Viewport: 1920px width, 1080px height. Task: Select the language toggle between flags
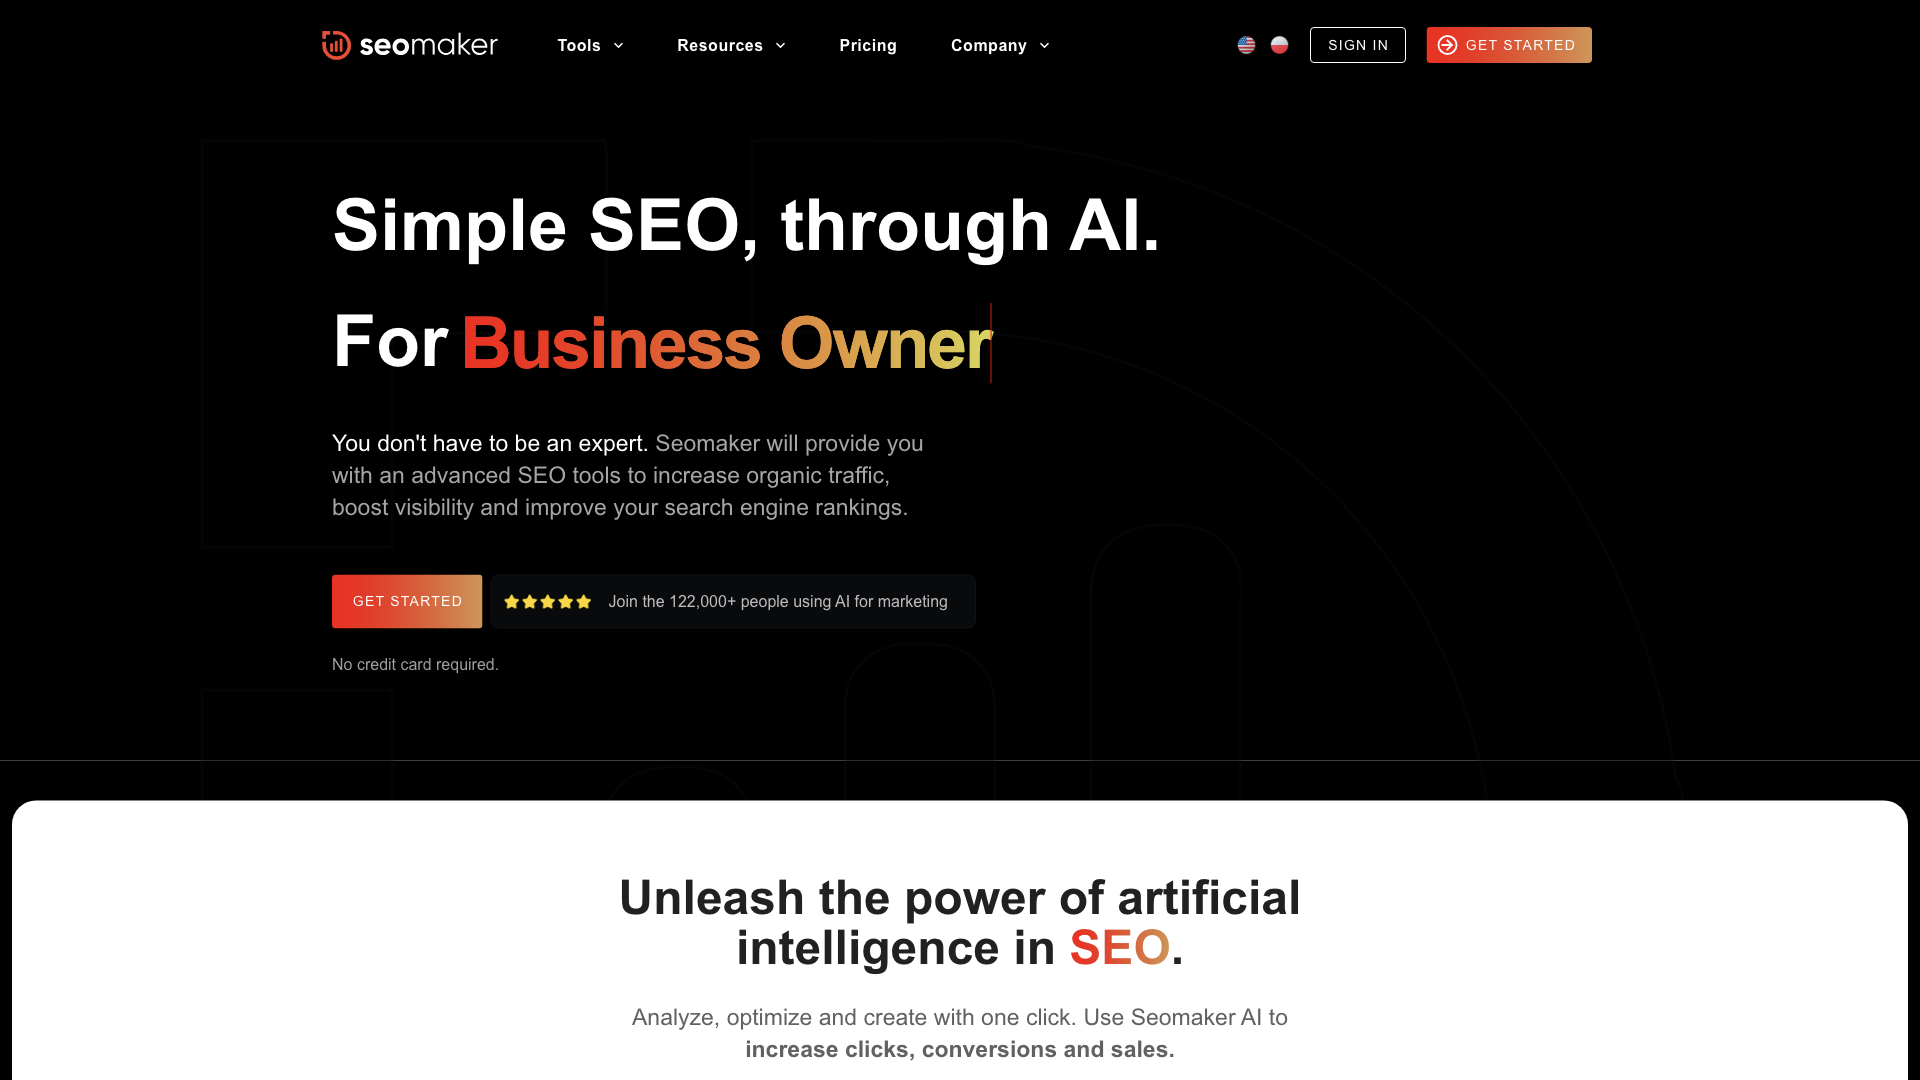[x=1262, y=45]
